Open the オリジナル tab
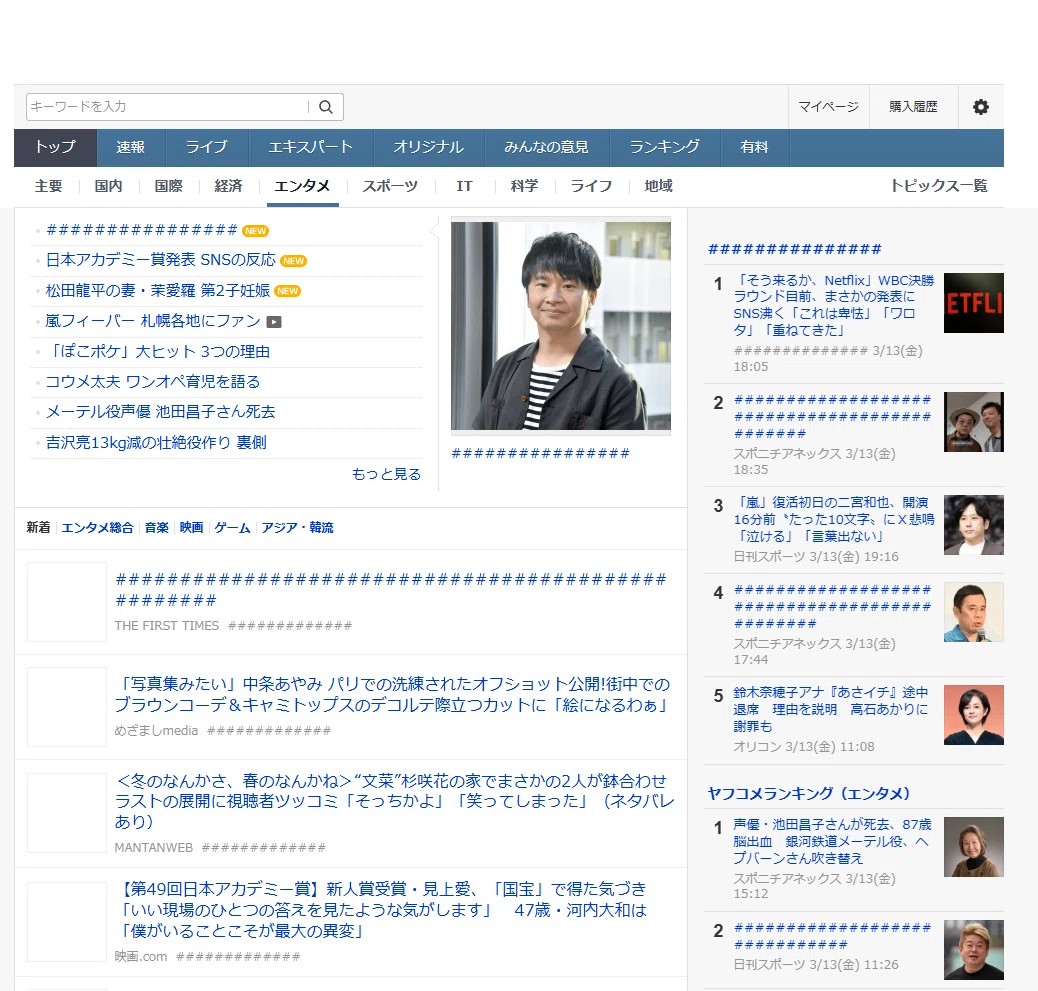 coord(429,148)
